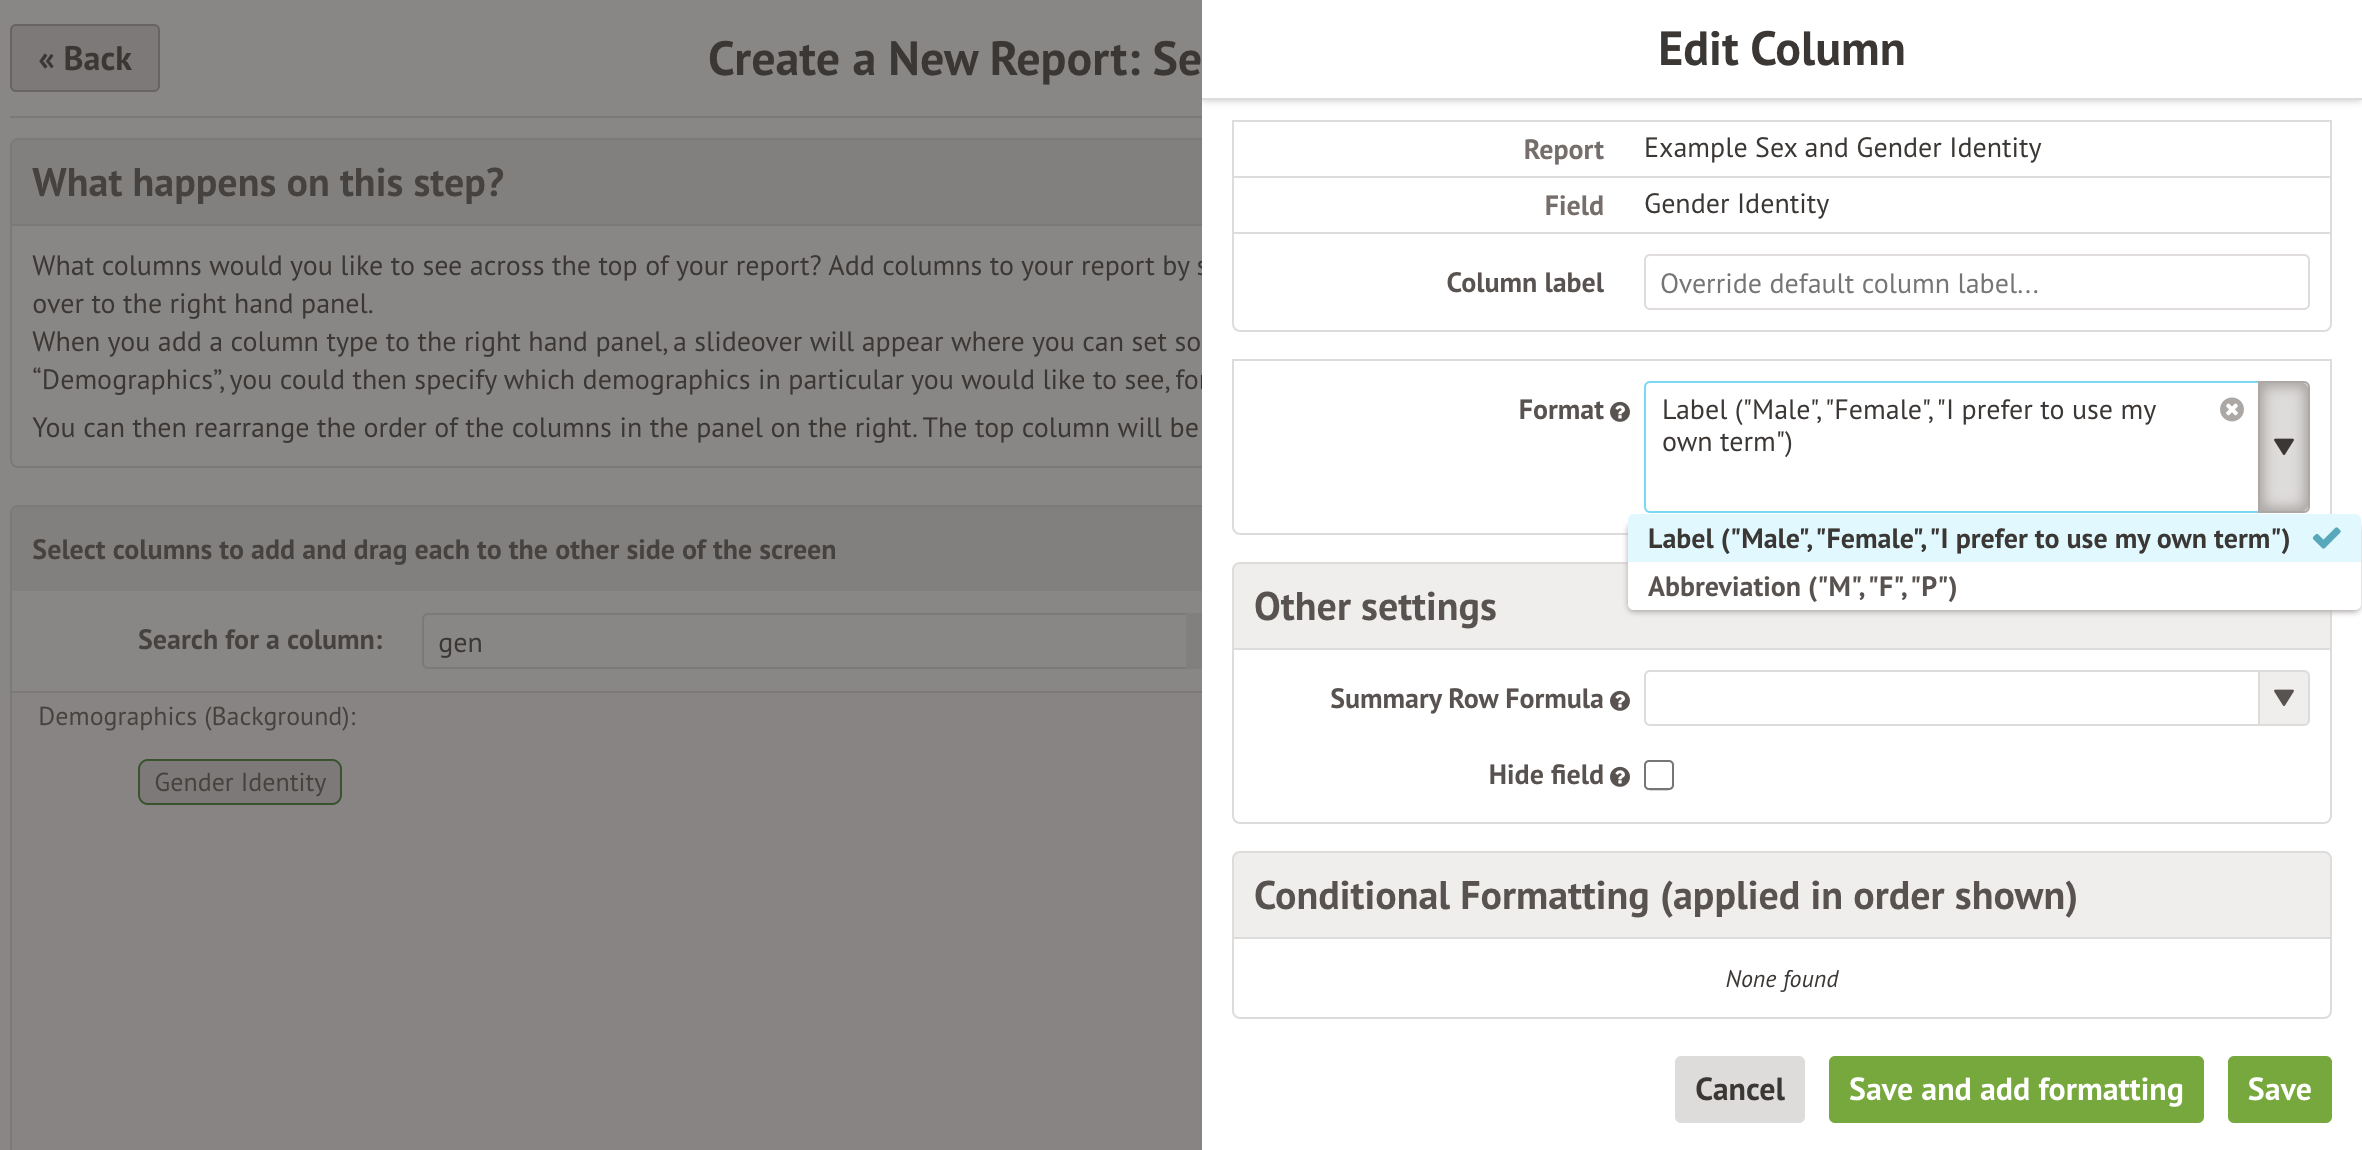Click the Column label input field
This screenshot has width=2362, height=1150.
pos(1975,283)
